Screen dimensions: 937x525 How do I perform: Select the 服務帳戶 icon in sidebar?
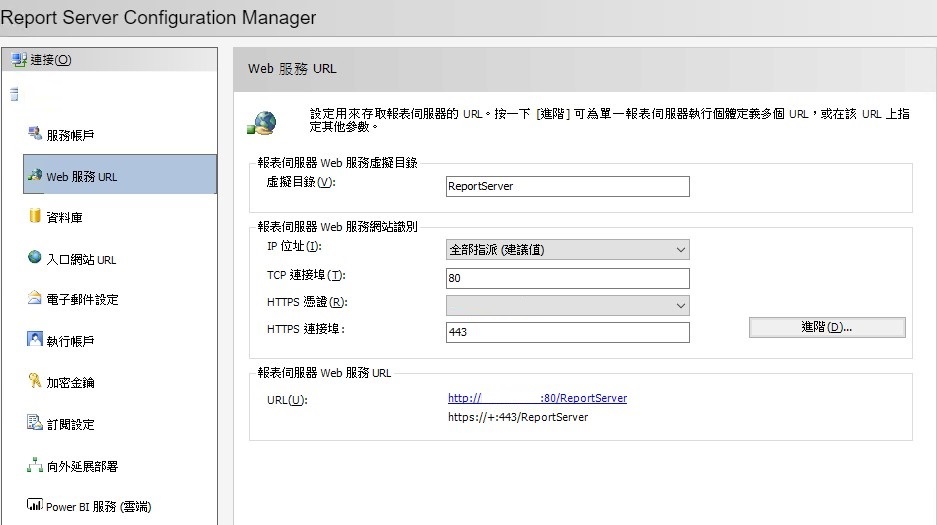click(x=35, y=134)
